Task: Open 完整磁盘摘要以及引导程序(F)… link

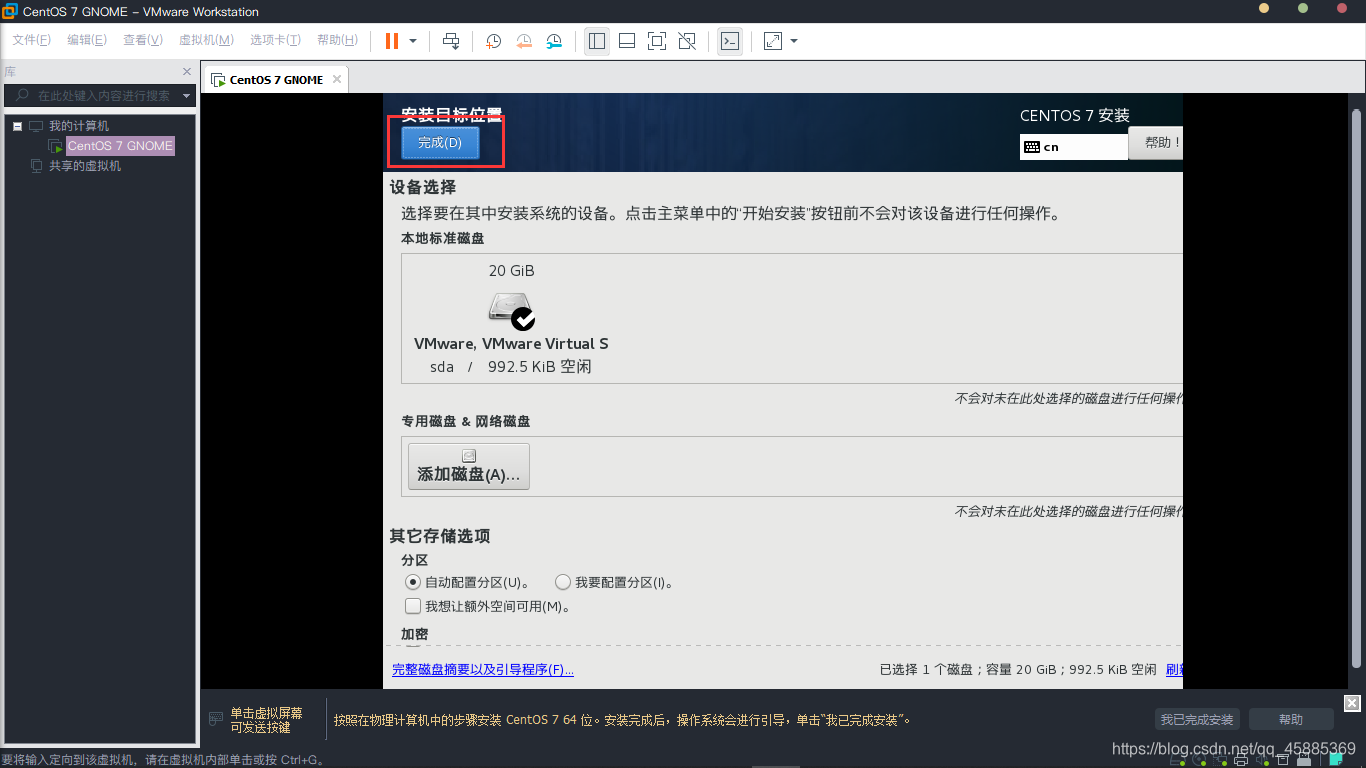Action: (x=483, y=669)
